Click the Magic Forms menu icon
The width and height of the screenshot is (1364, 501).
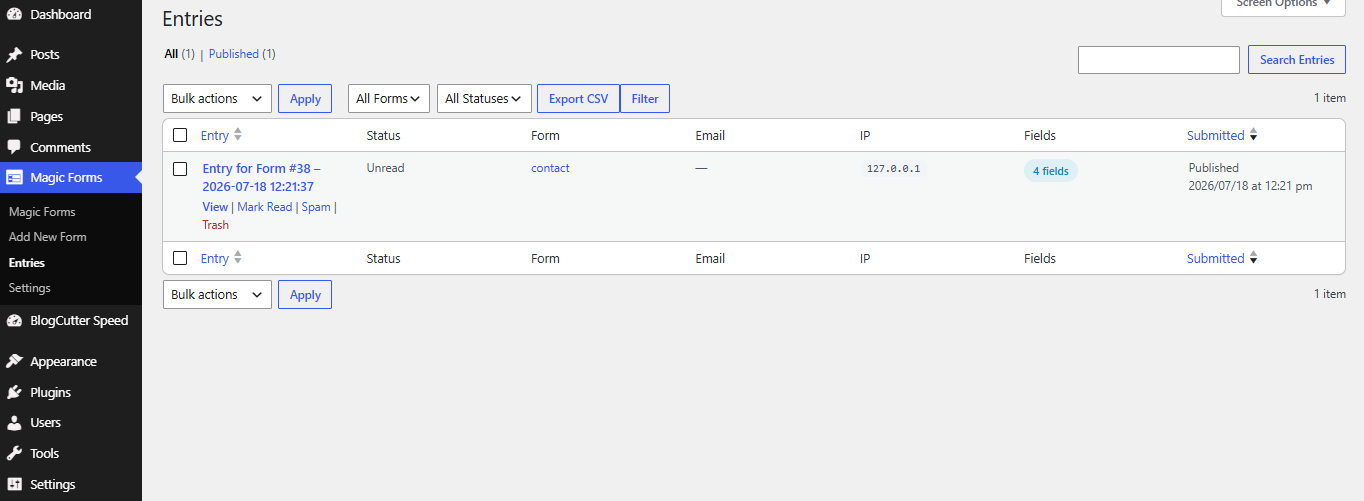14,177
